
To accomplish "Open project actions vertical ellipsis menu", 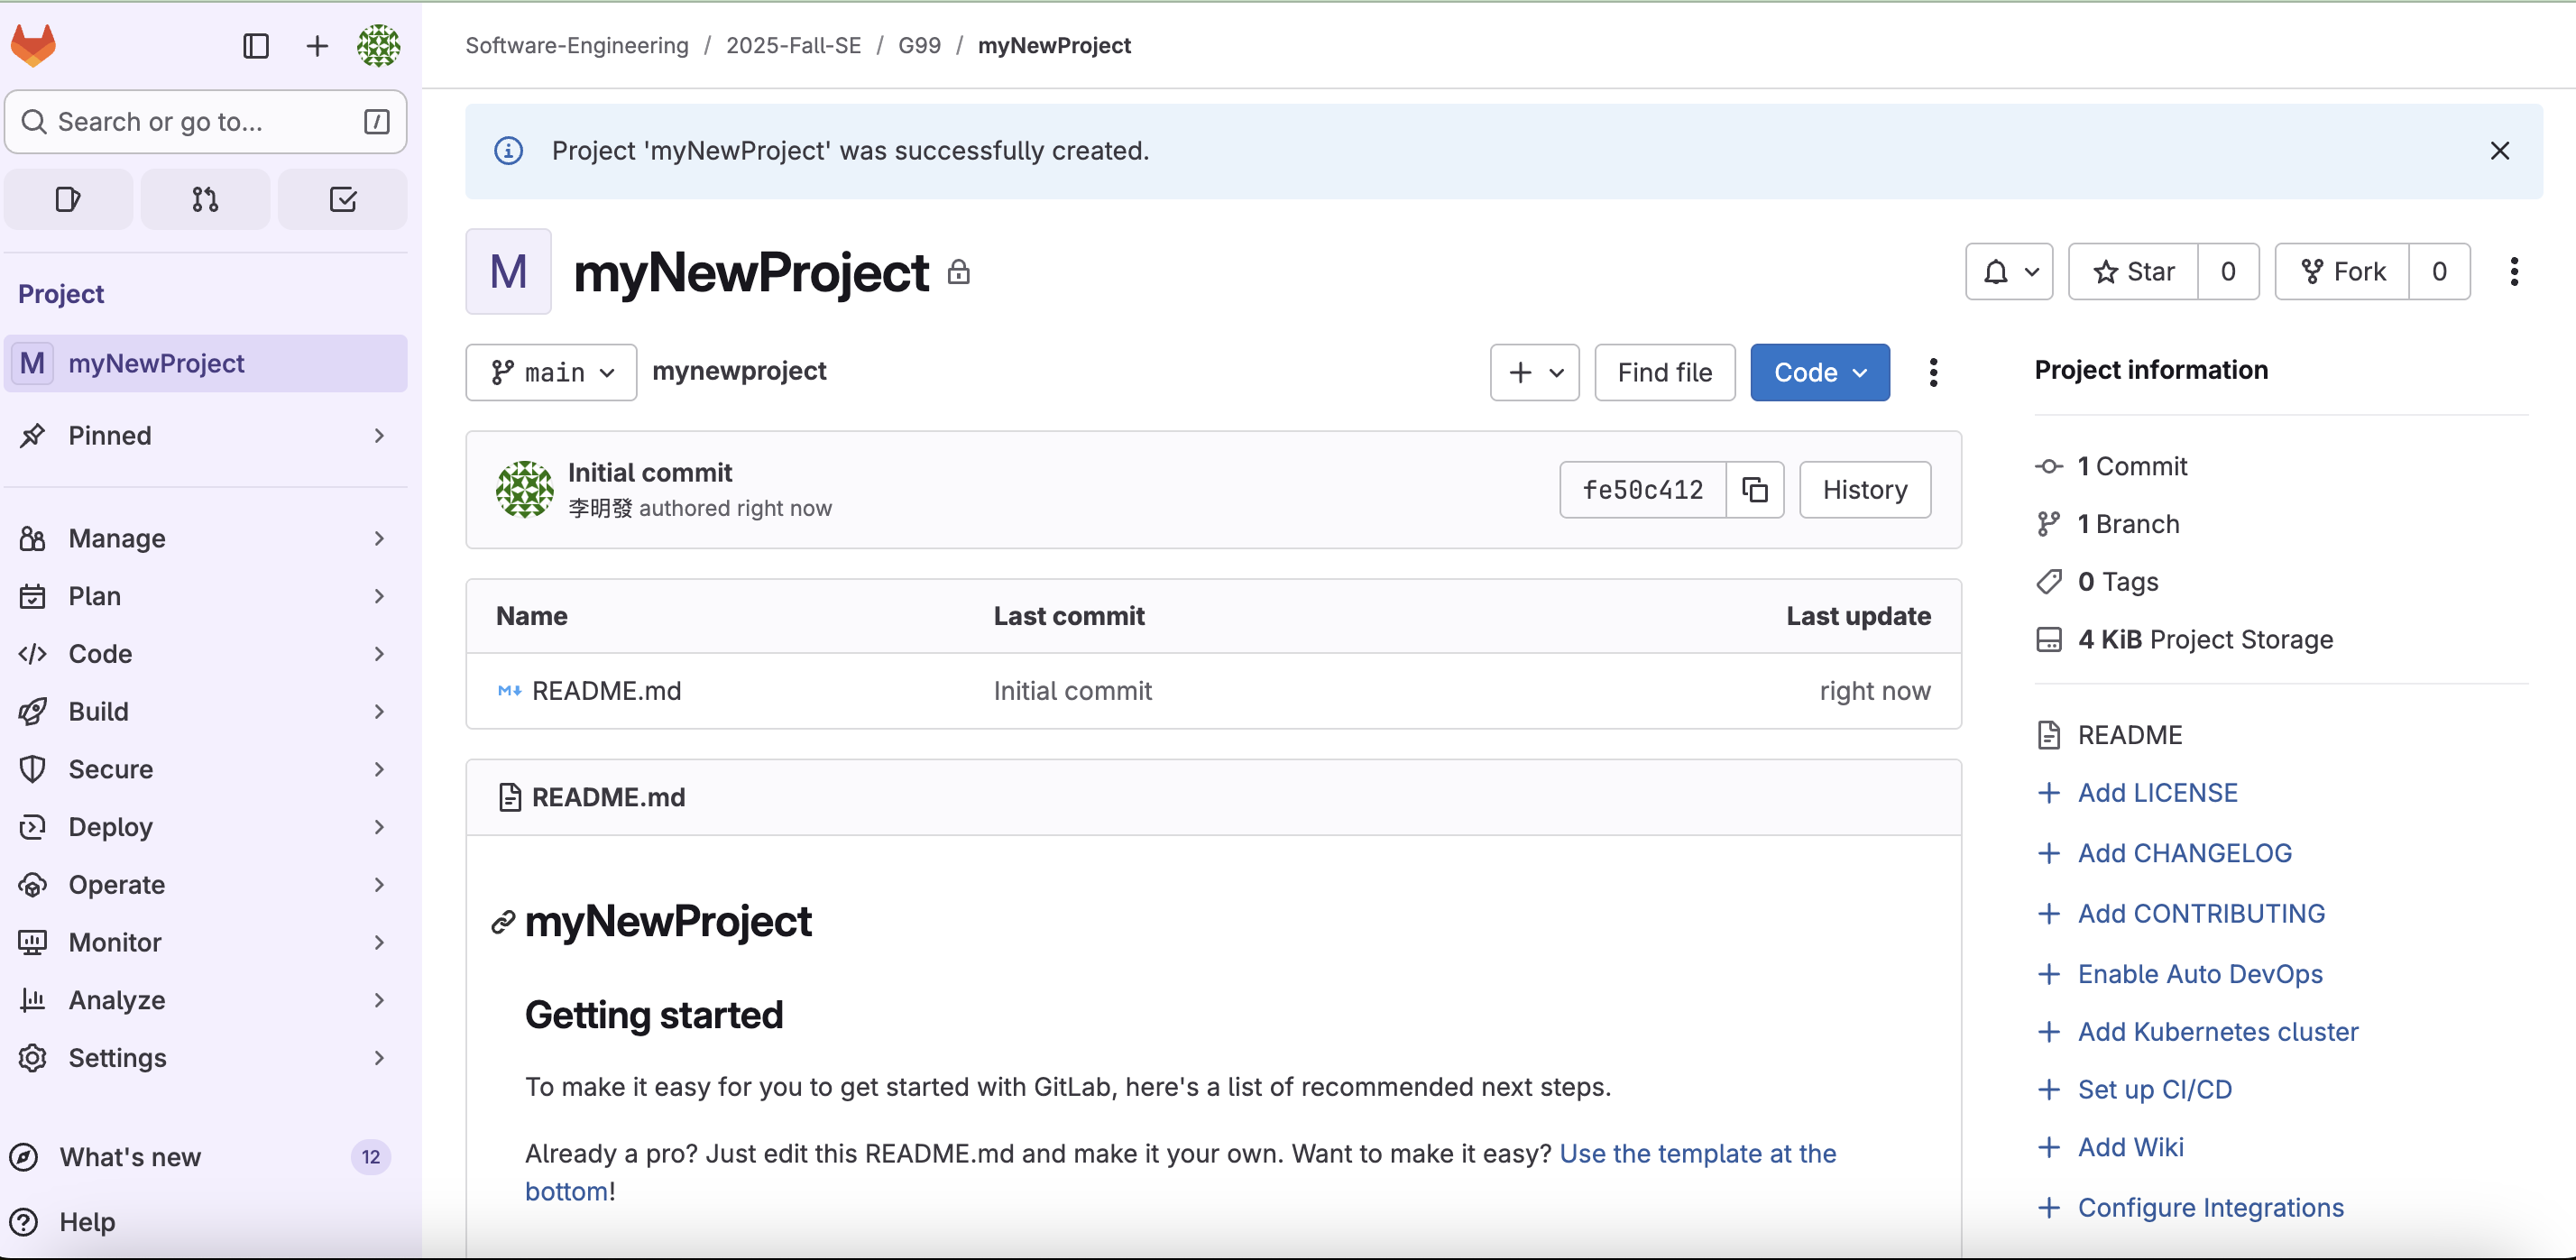I will click(x=2513, y=271).
